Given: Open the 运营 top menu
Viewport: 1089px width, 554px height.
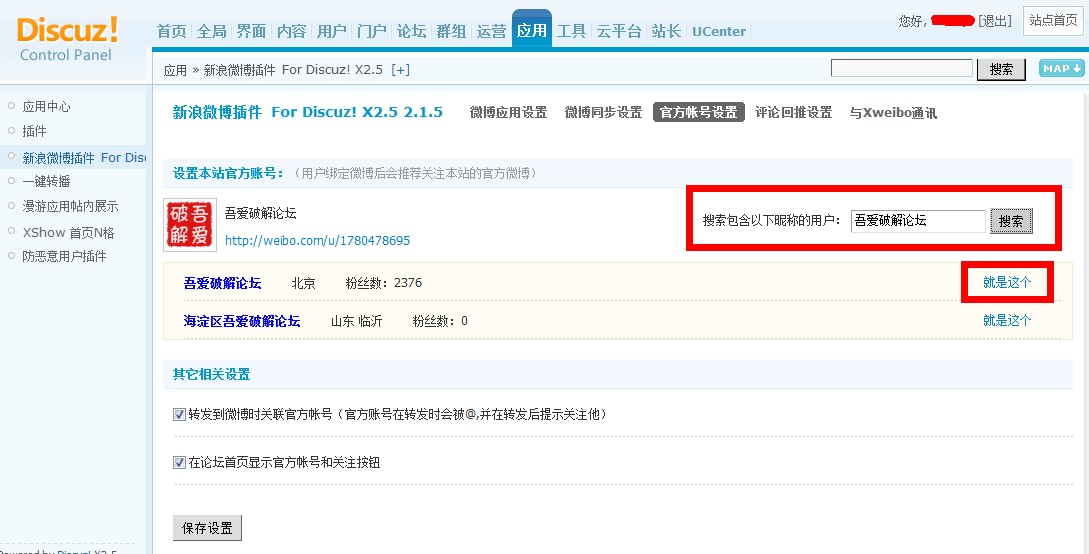Looking at the screenshot, I should point(492,31).
